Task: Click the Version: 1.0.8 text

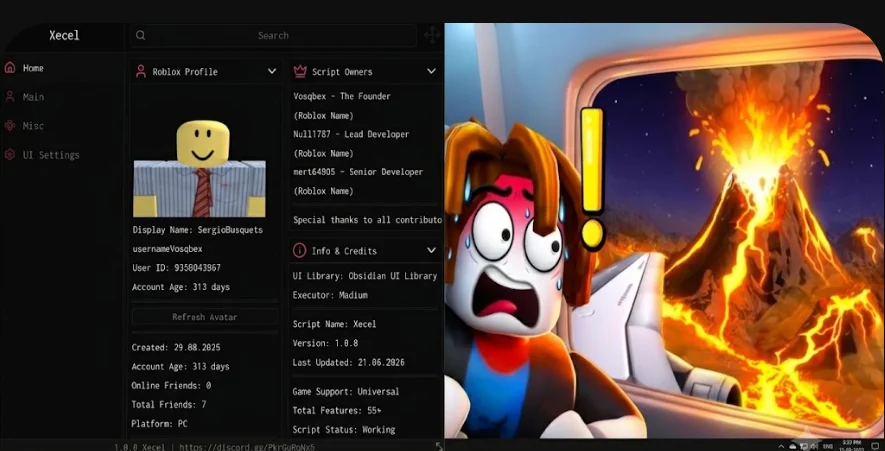Action: point(325,343)
